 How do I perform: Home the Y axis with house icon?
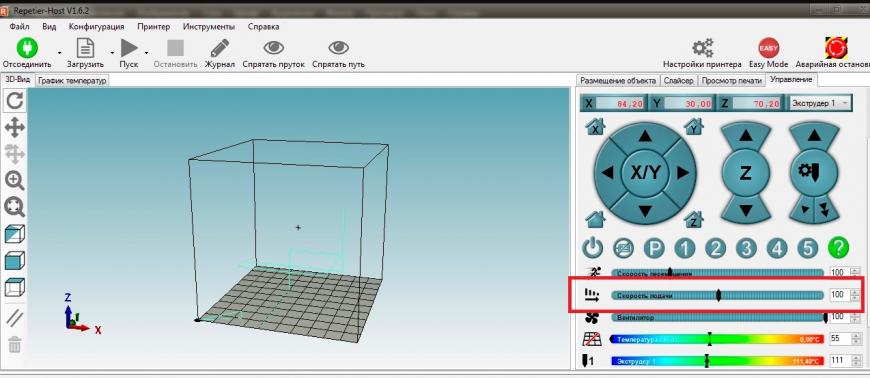(694, 127)
